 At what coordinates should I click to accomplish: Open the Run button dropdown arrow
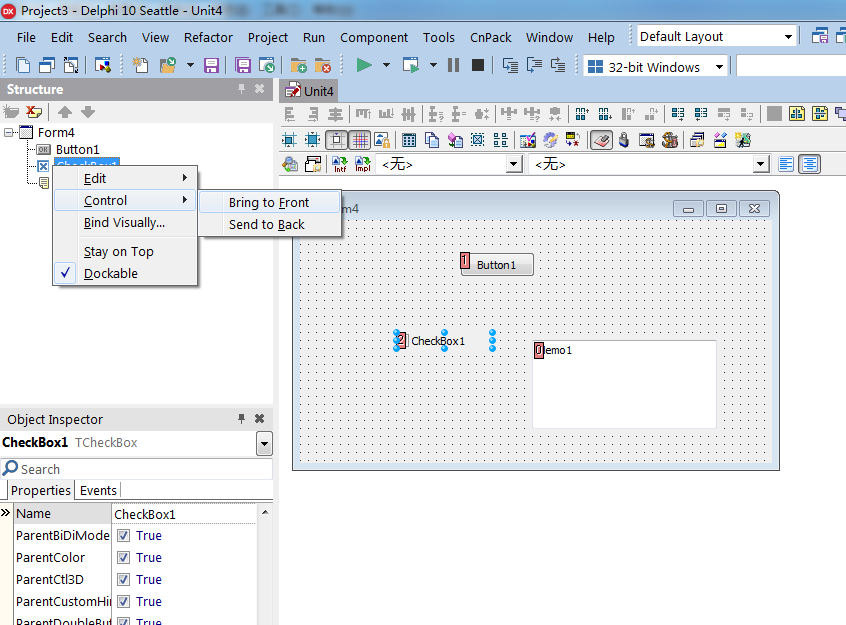(x=386, y=65)
